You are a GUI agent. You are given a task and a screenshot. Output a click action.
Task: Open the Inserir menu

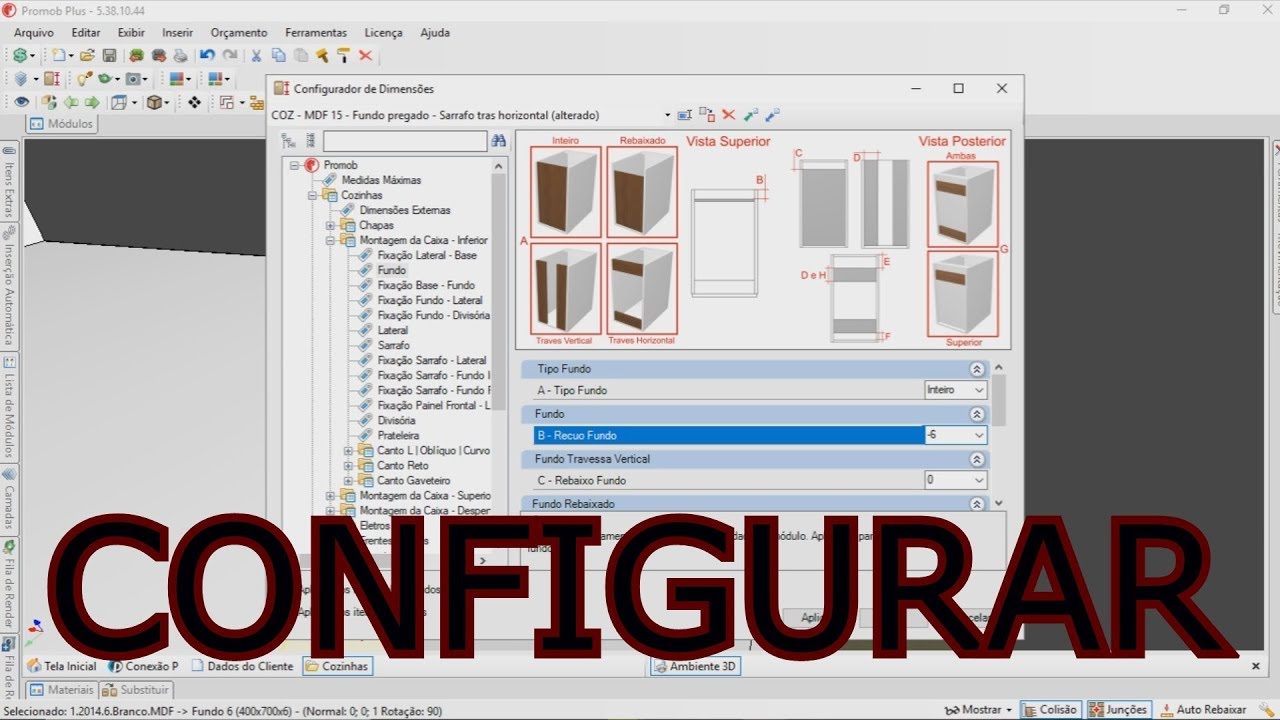click(x=178, y=32)
